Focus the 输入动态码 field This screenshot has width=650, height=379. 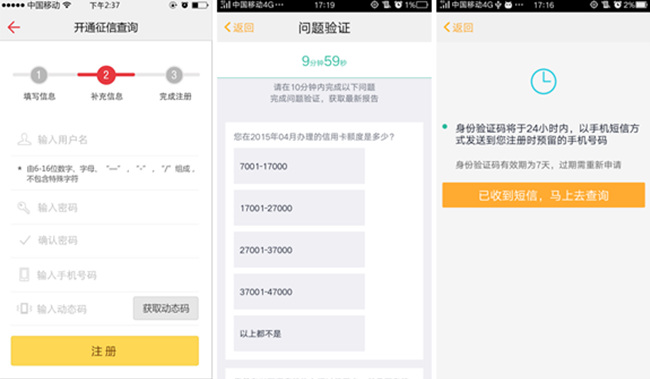pyautogui.click(x=71, y=309)
